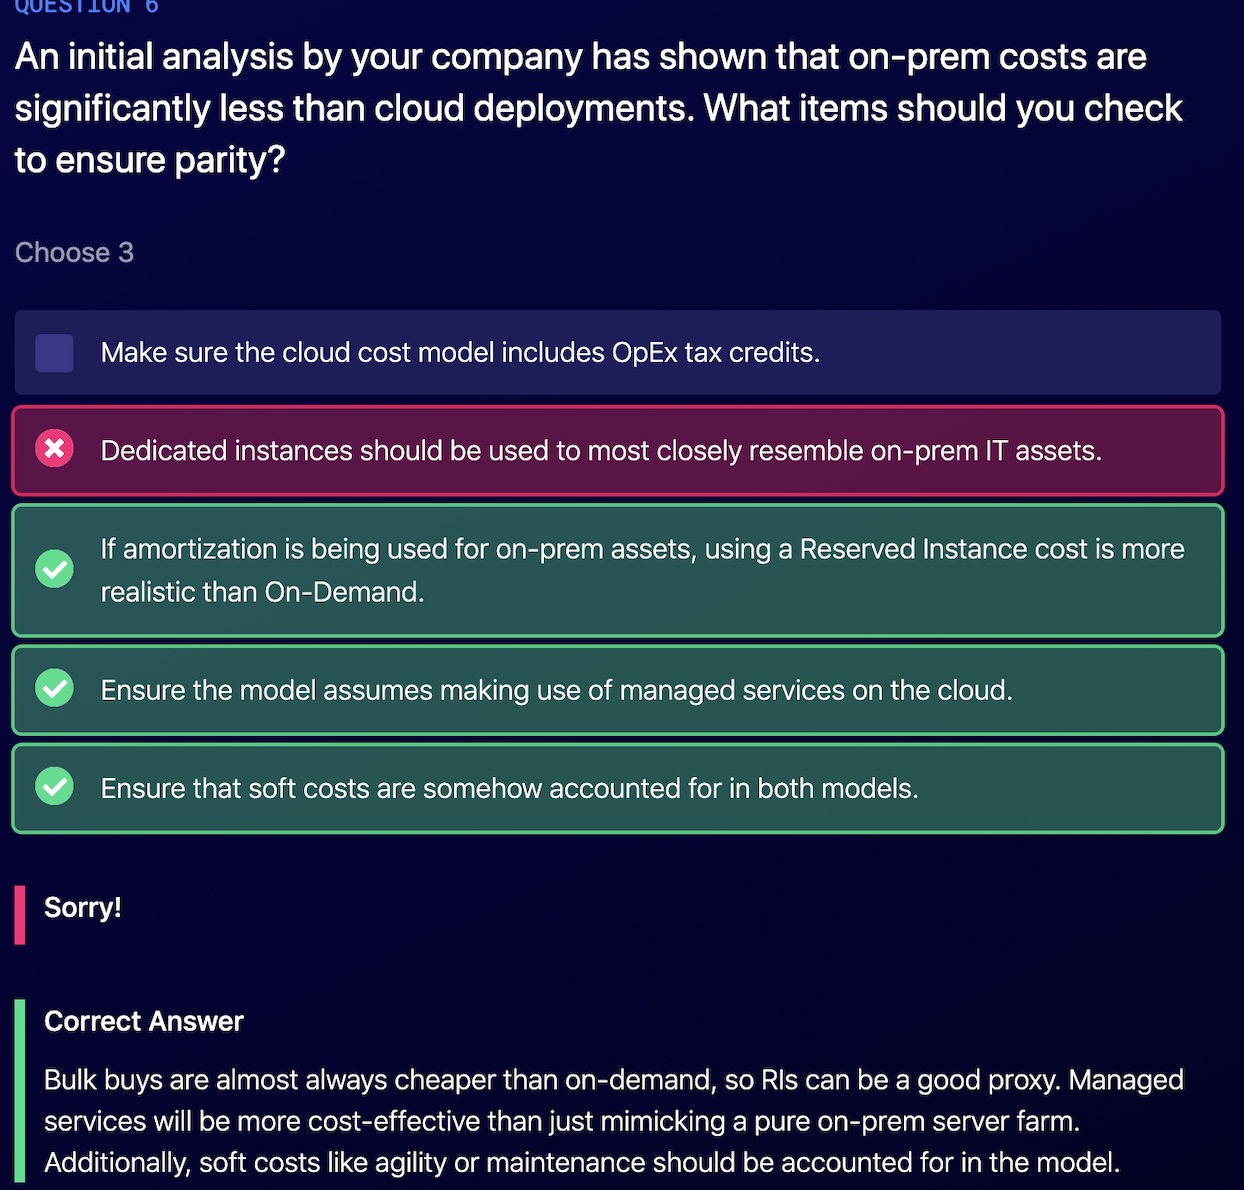Image resolution: width=1244 pixels, height=1190 pixels.
Task: Check the OpEx tax credits checkbox
Action: tap(54, 353)
